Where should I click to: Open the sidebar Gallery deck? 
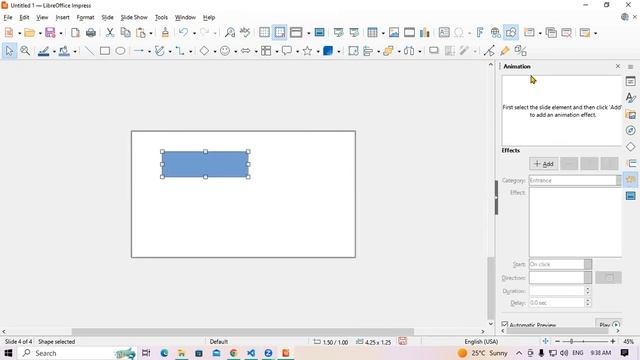coord(631,115)
